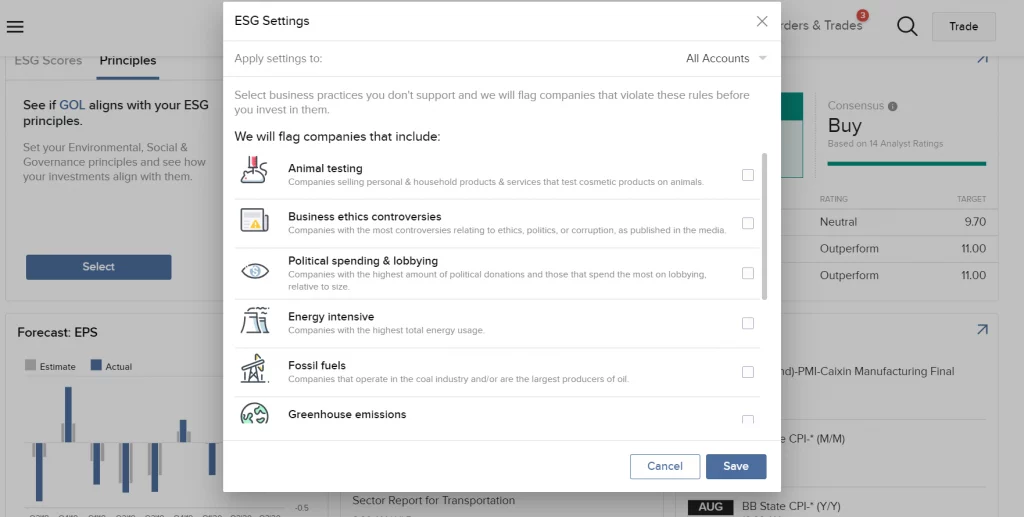Image resolution: width=1024 pixels, height=517 pixels.
Task: Click the Business ethics controversies icon
Action: [x=254, y=221]
